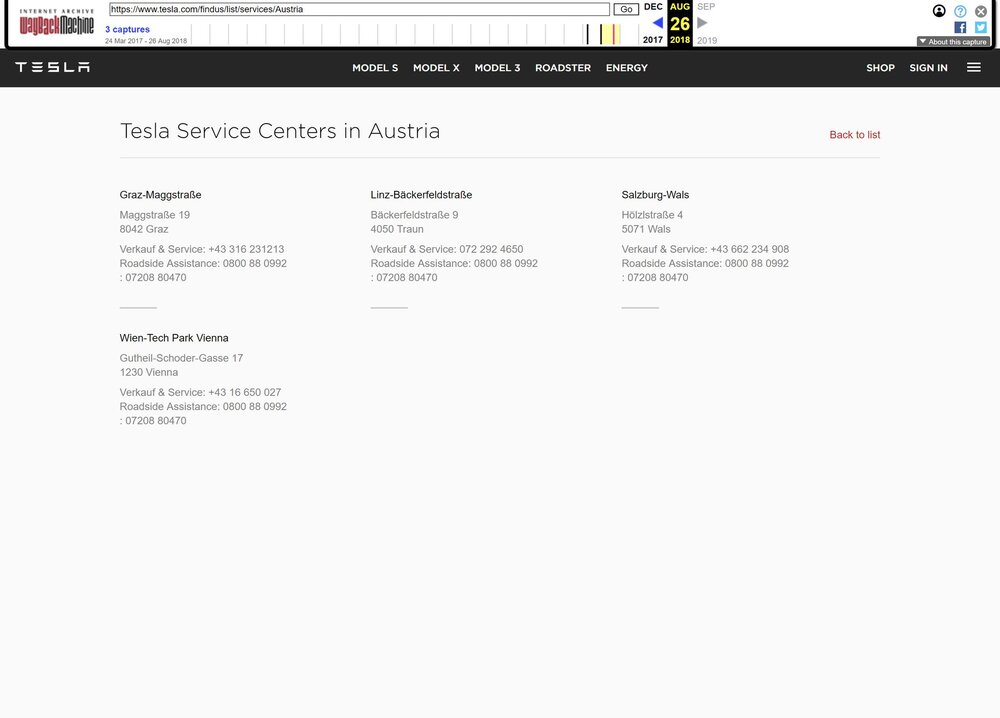Open the Wayback help icon
1000x718 pixels.
point(960,11)
